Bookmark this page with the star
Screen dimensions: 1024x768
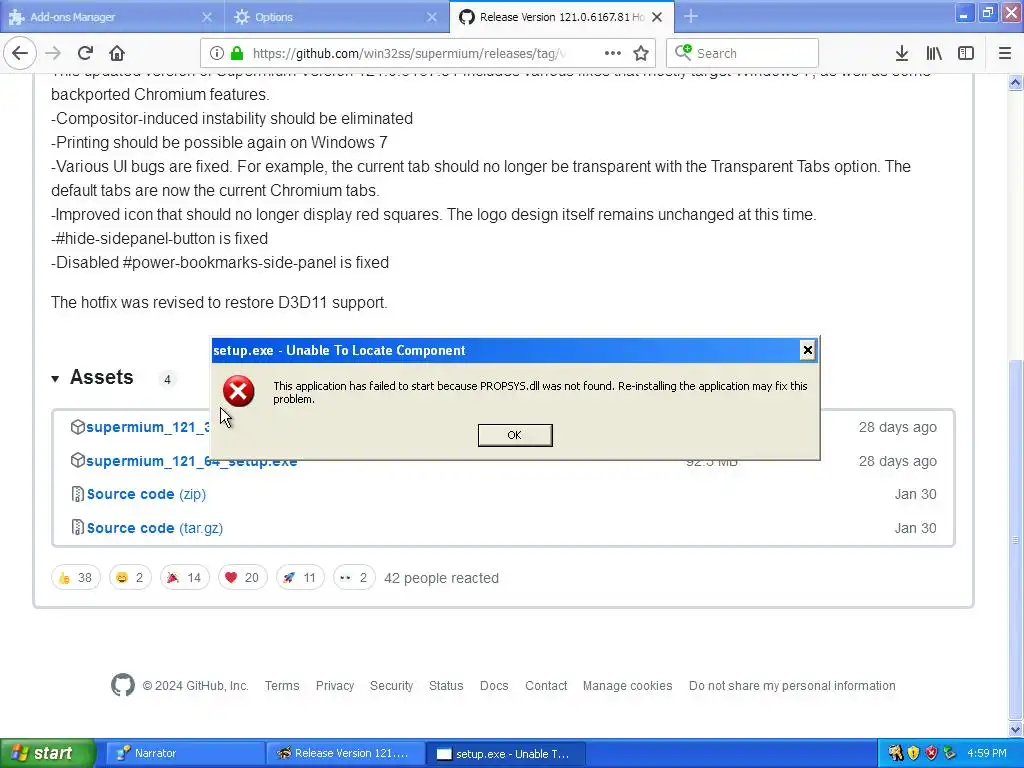(641, 54)
